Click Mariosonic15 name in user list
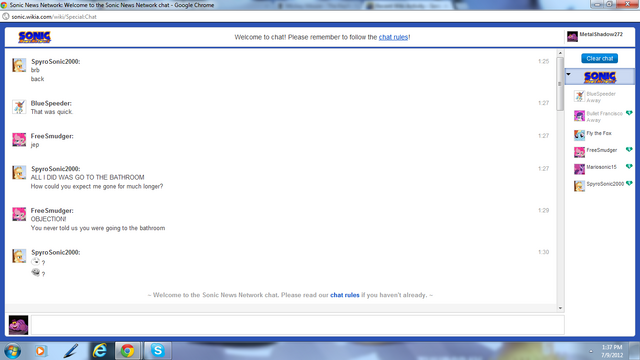 click(601, 167)
